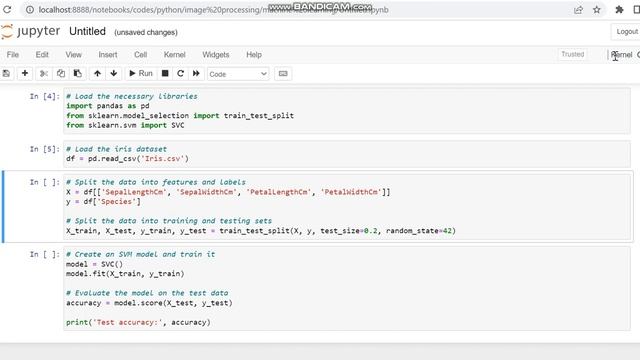Open the Insert menu
640x360 pixels.
tap(108, 55)
